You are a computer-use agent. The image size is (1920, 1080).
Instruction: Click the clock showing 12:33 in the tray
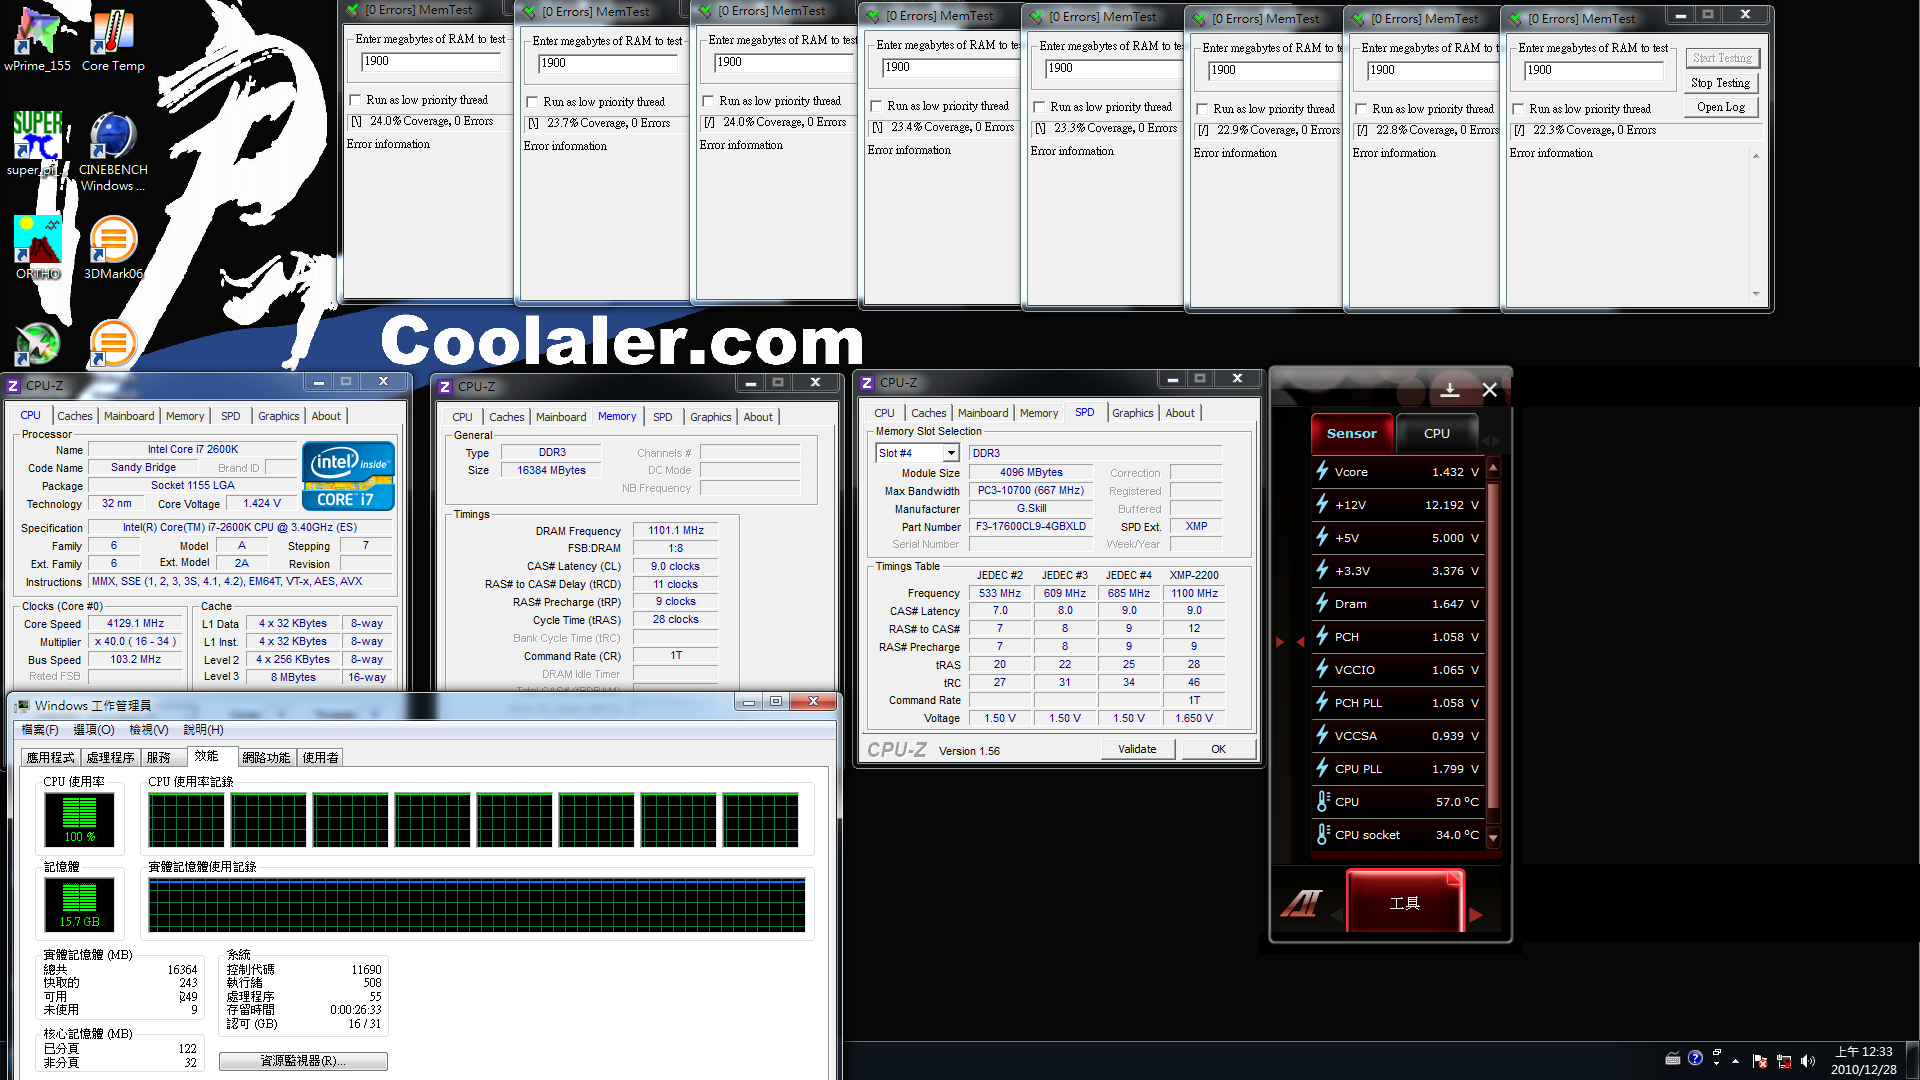coord(1863,1060)
